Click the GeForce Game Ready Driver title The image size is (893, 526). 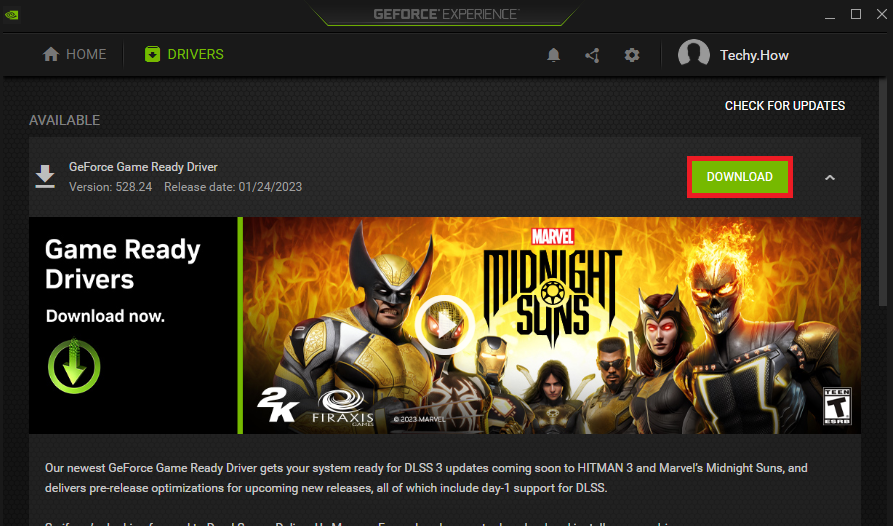pos(143,167)
